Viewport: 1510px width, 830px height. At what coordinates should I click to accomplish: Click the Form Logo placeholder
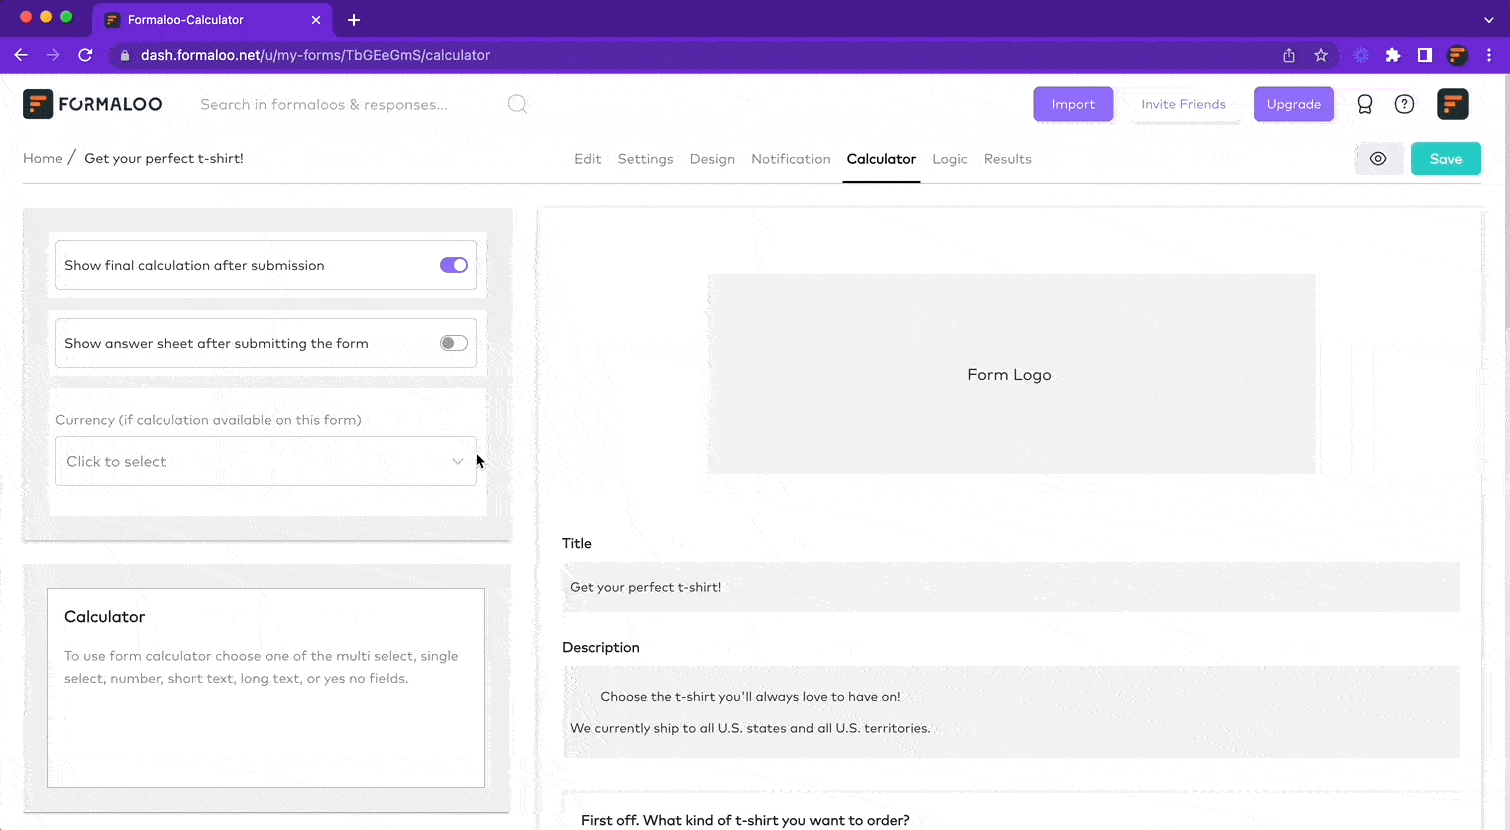pyautogui.click(x=1011, y=374)
